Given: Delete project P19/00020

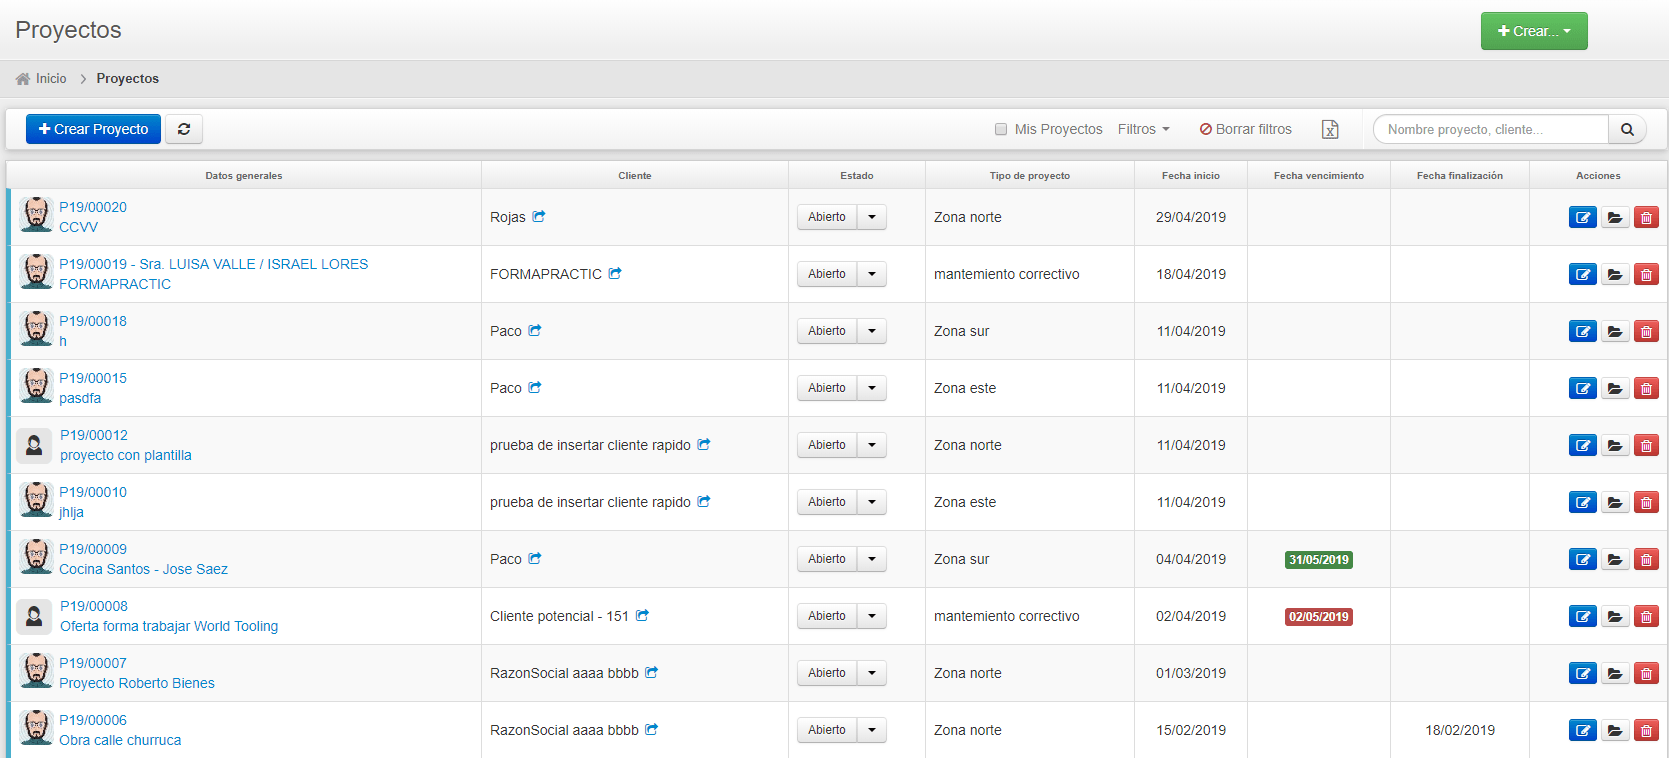Looking at the screenshot, I should (x=1646, y=217).
